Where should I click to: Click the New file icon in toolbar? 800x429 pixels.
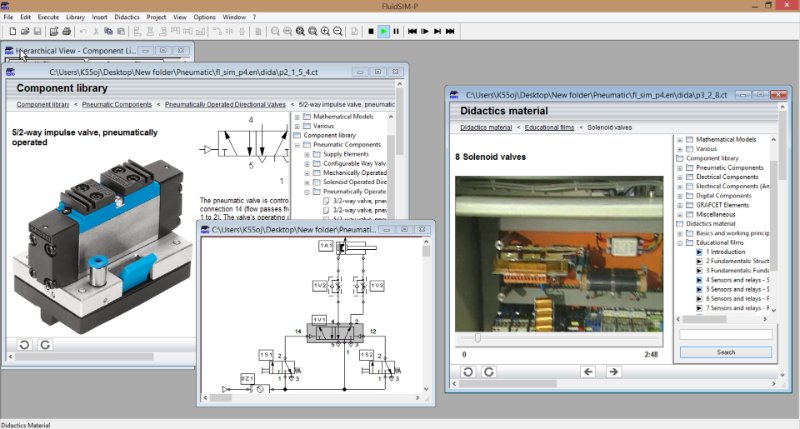(x=12, y=32)
